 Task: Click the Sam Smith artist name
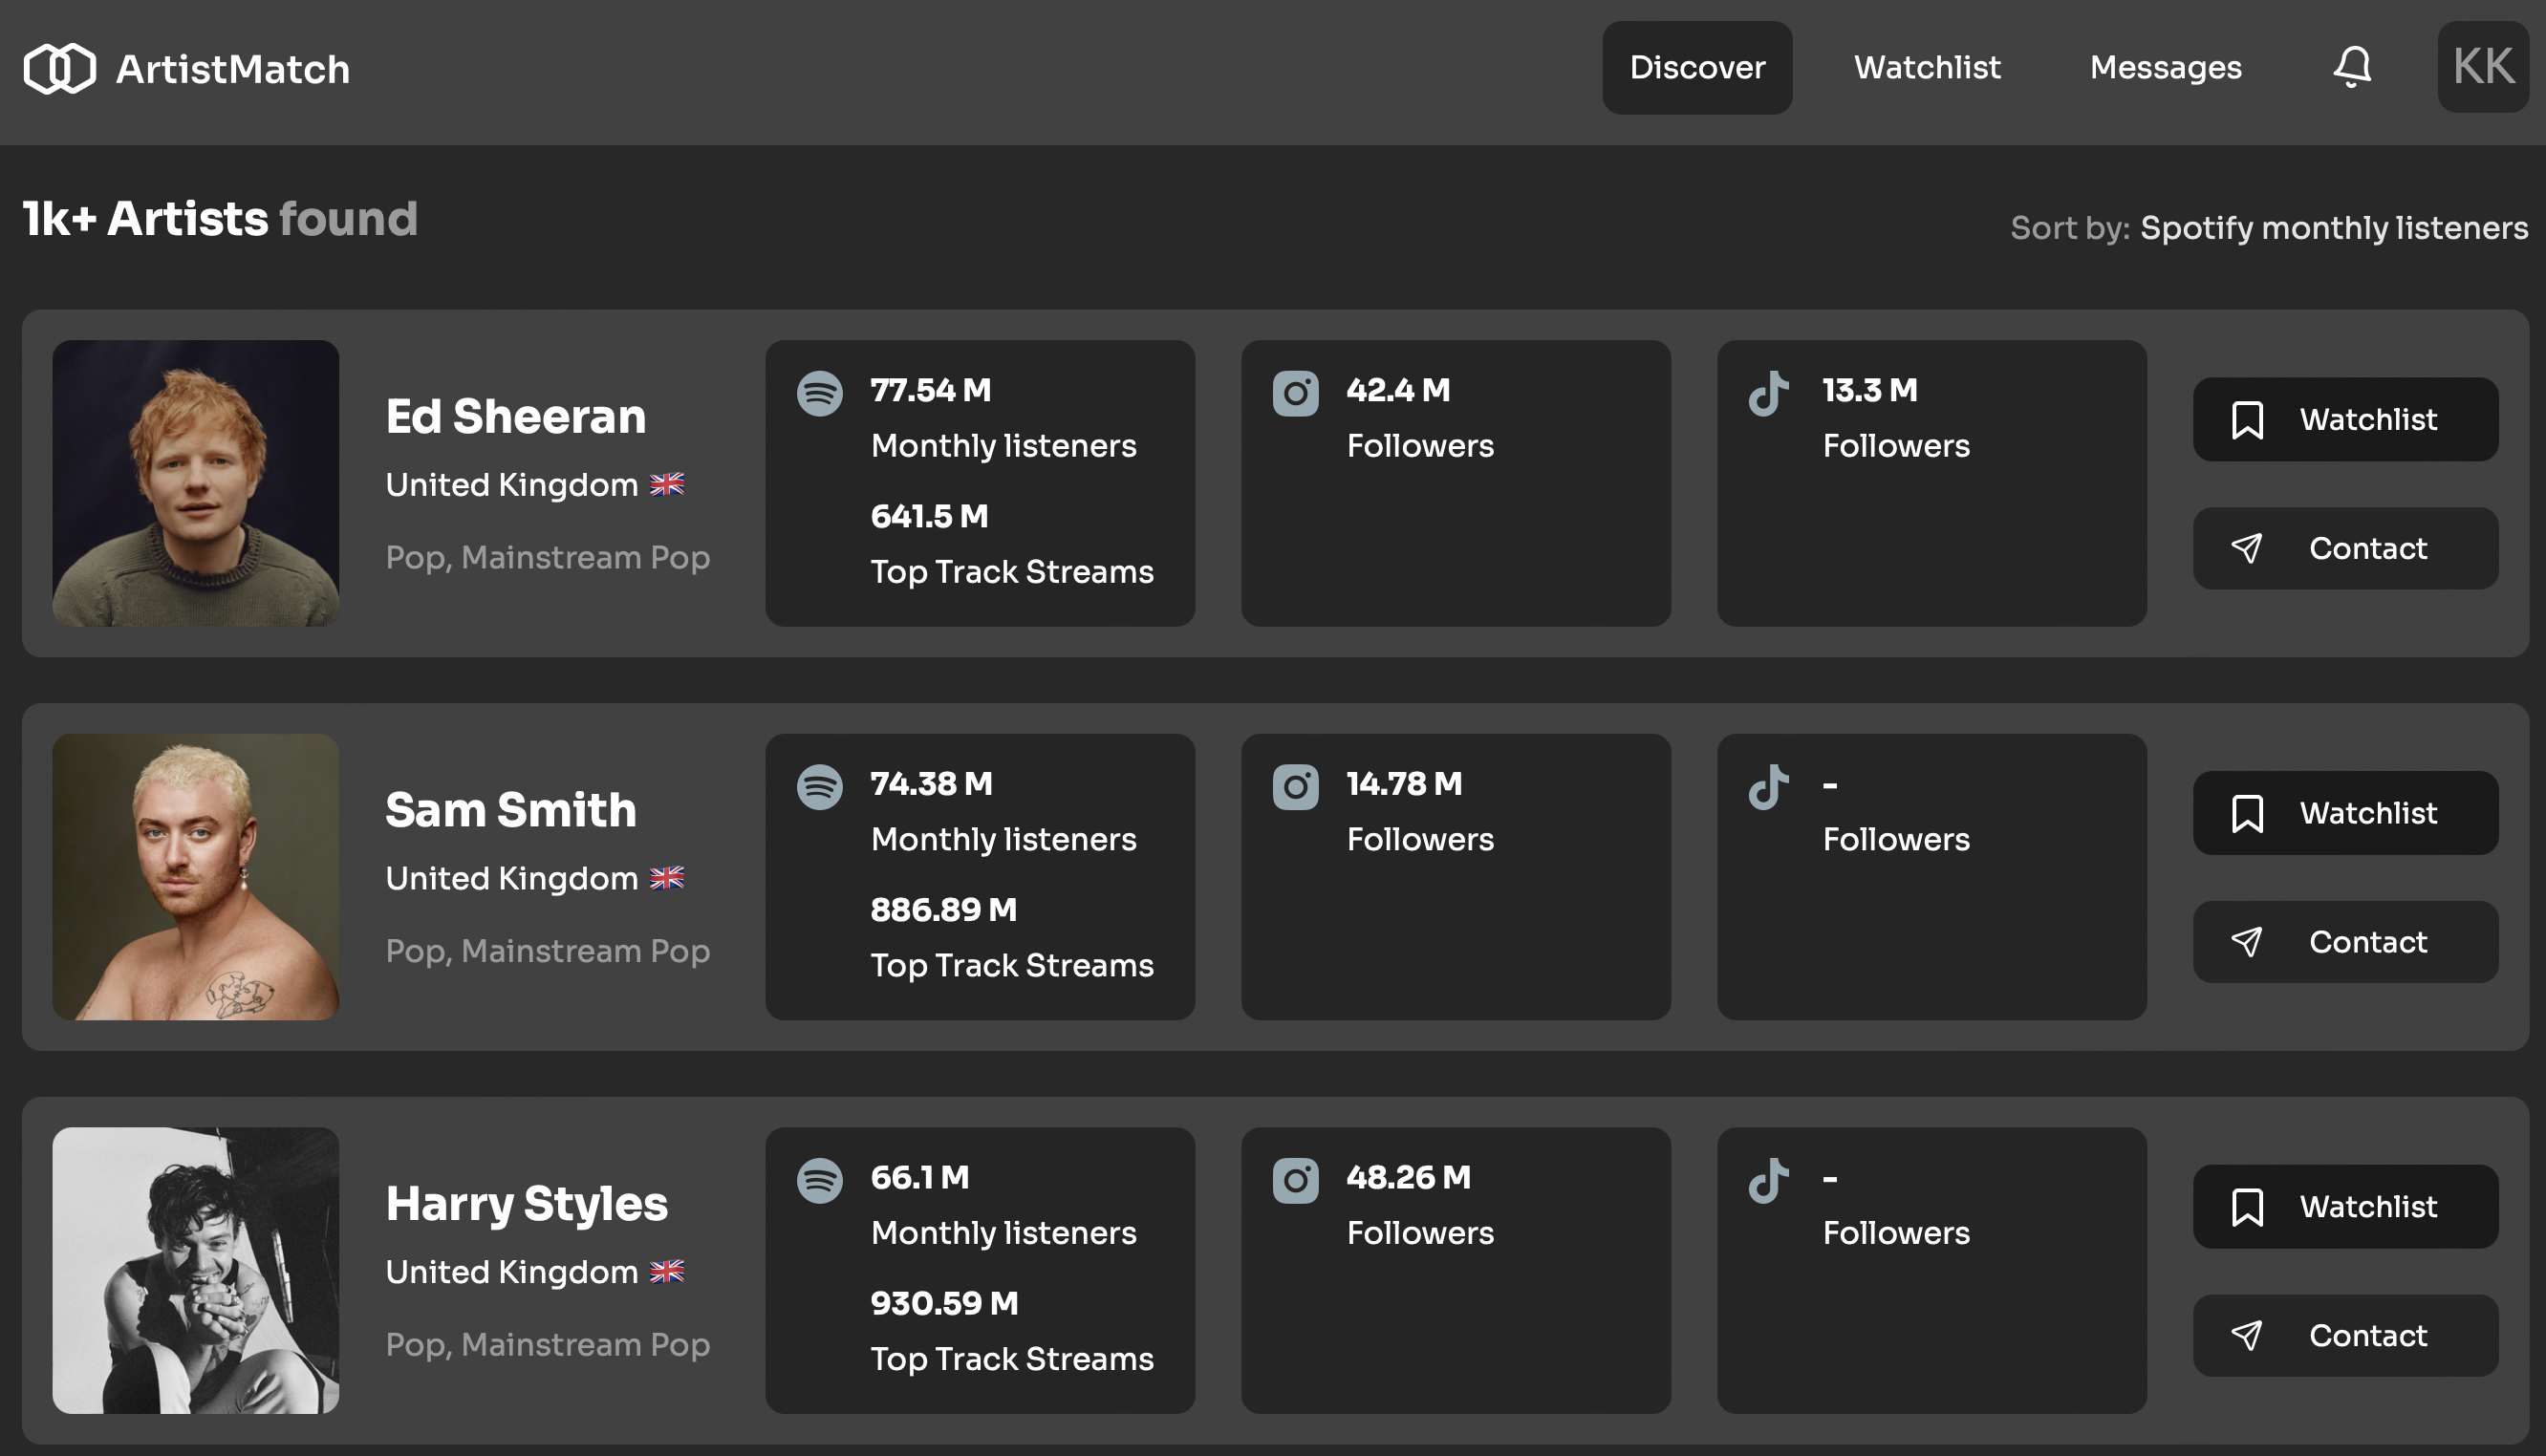[x=511, y=810]
